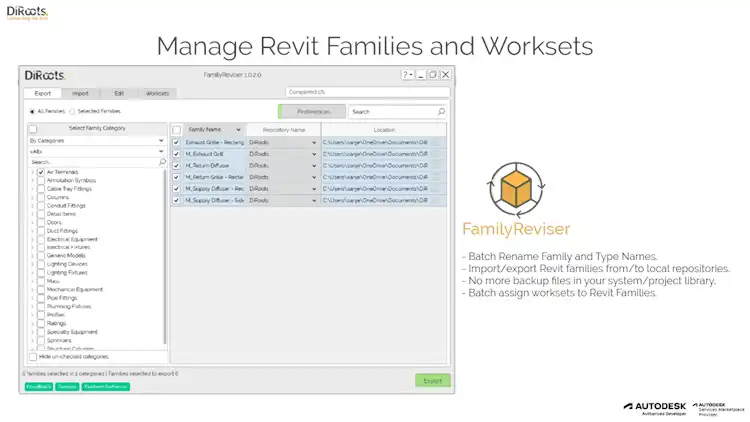Minimize the FamilyReviser window

[420, 75]
